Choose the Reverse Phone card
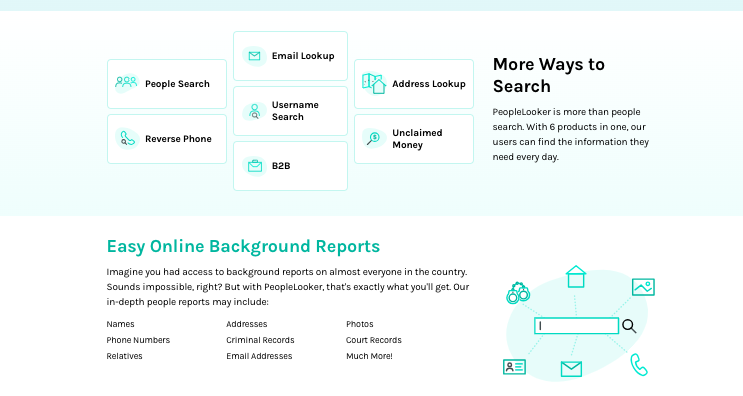 click(x=167, y=139)
